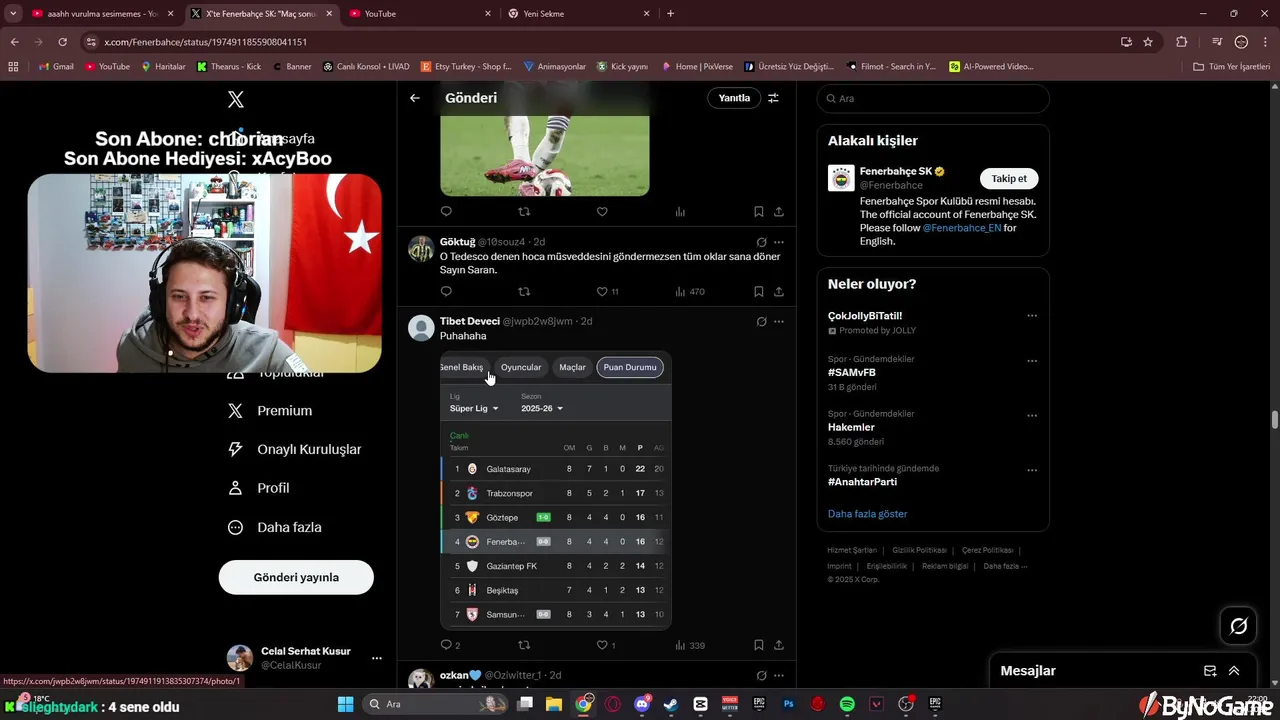This screenshot has height=720, width=1280.
Task: Open more options on Göktuğ's reply
Action: coord(779,242)
